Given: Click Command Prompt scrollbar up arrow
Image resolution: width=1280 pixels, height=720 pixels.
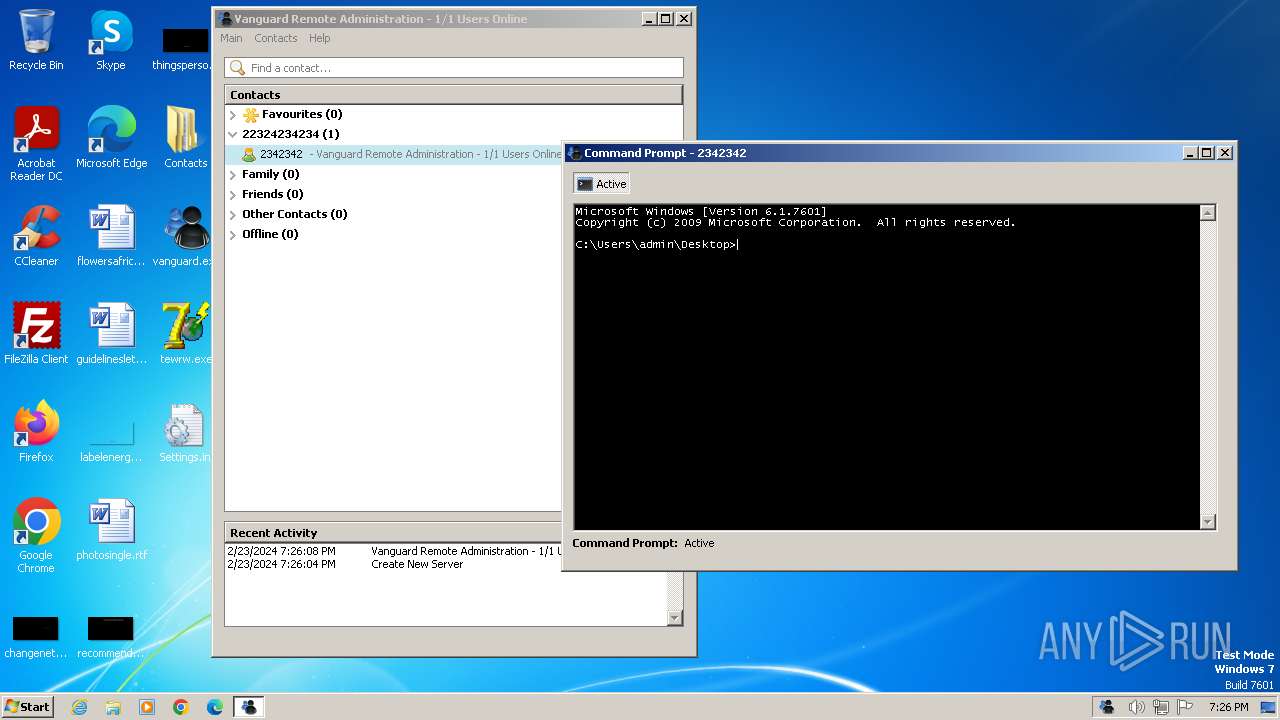Looking at the screenshot, I should 1208,213.
